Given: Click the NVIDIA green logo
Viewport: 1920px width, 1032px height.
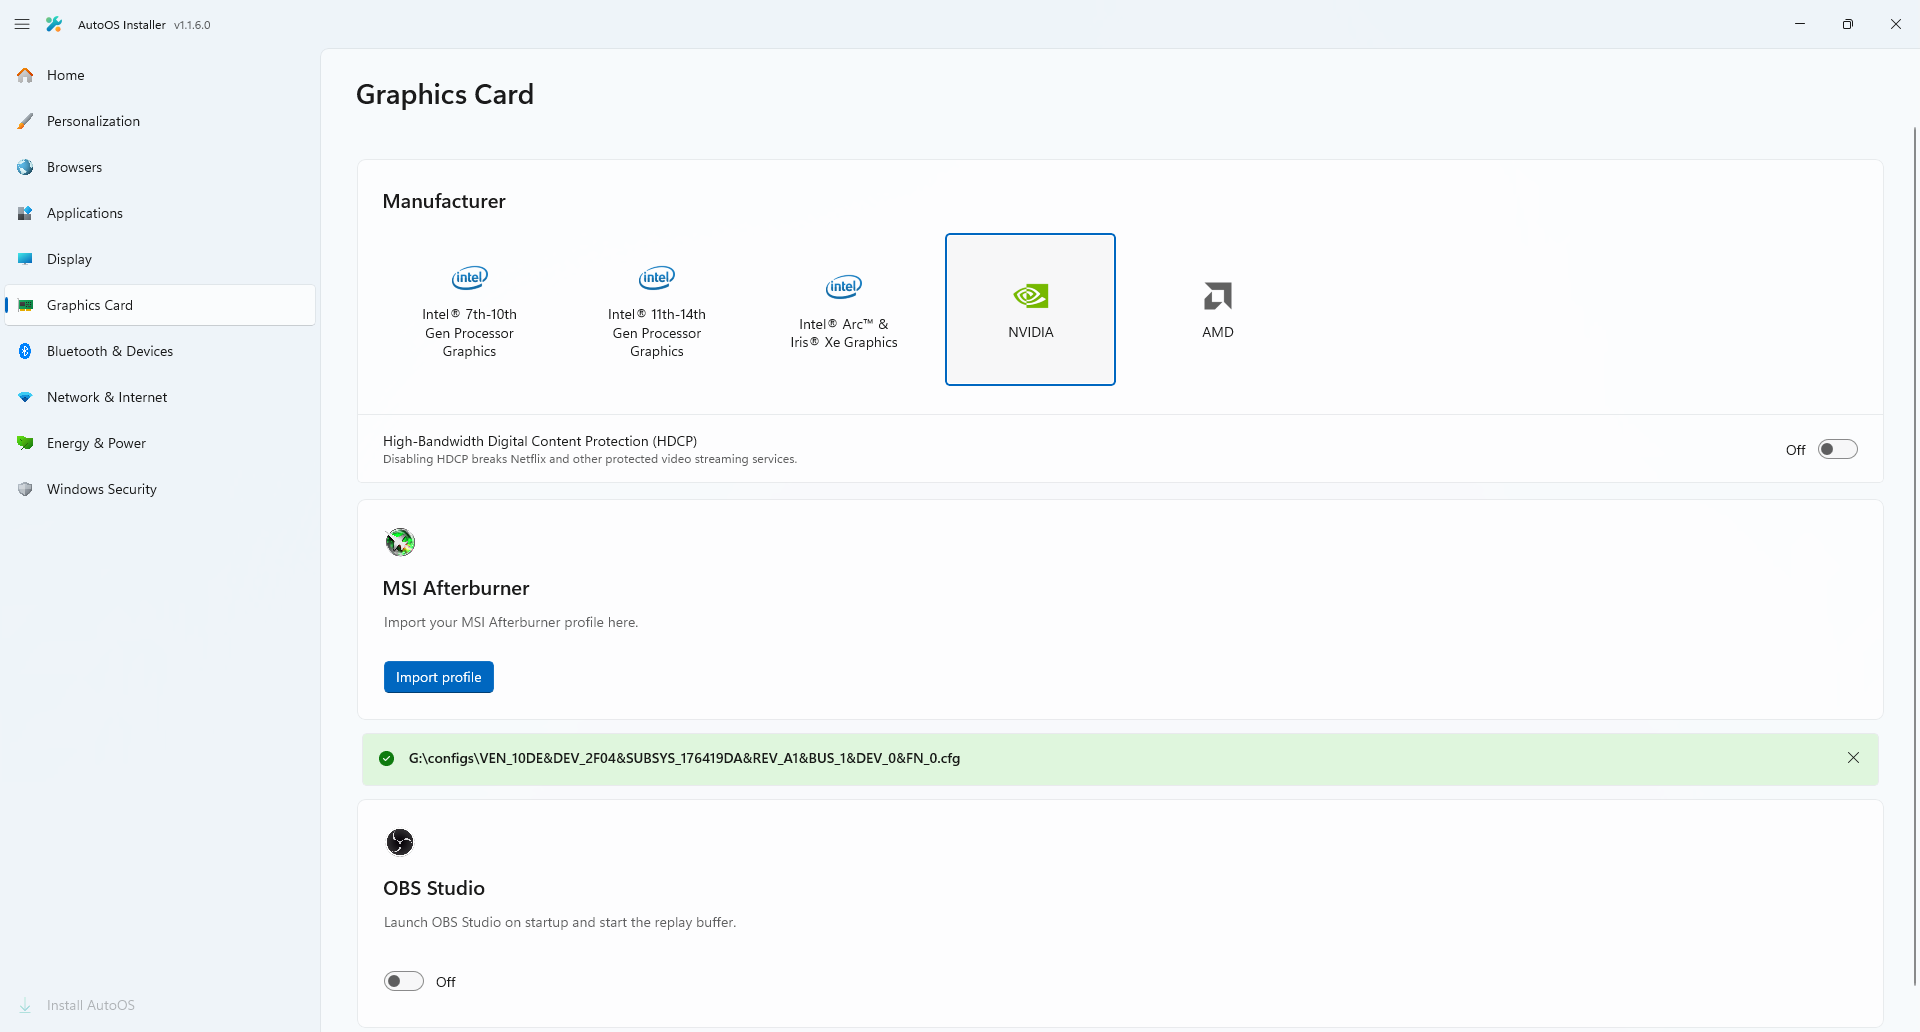Looking at the screenshot, I should [1030, 296].
